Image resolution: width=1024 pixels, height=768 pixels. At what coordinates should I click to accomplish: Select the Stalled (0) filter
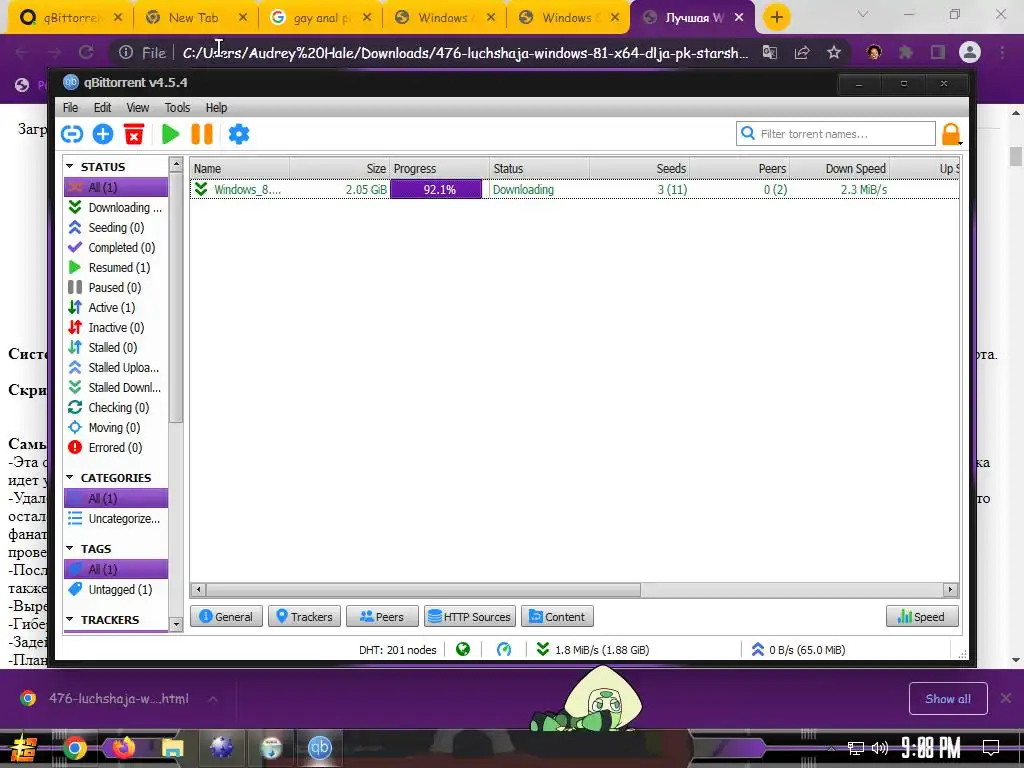[x=116, y=347]
